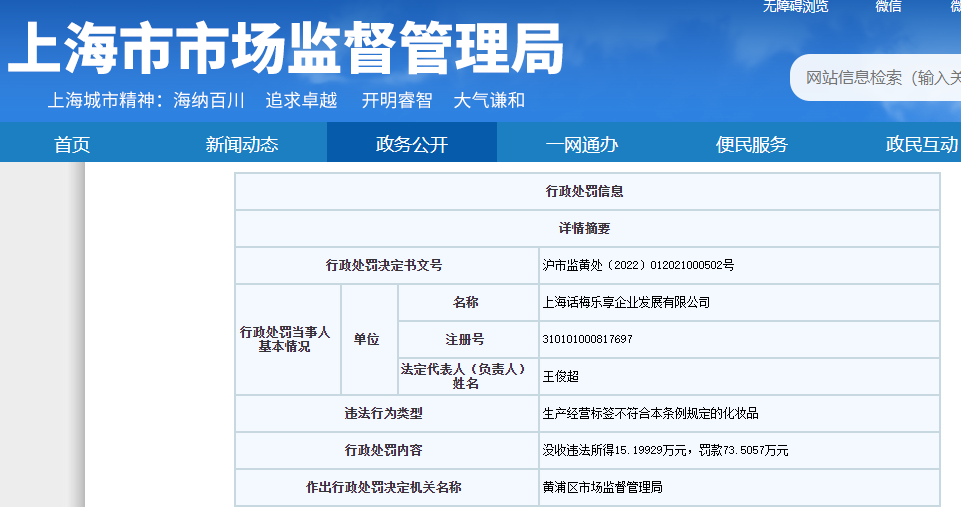This screenshot has width=961, height=507.
Task: Select the 政务公开 navigation tab
Action: pos(412,144)
